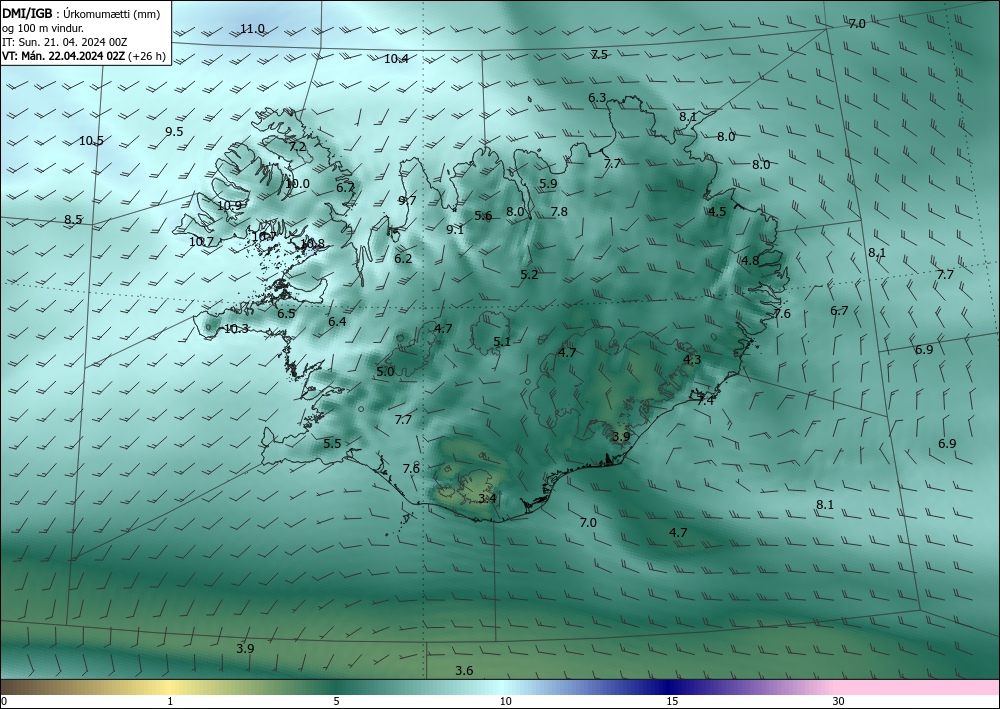Select the 'VT: Mán. 22.04.2024 02Z' valid time

point(64,56)
